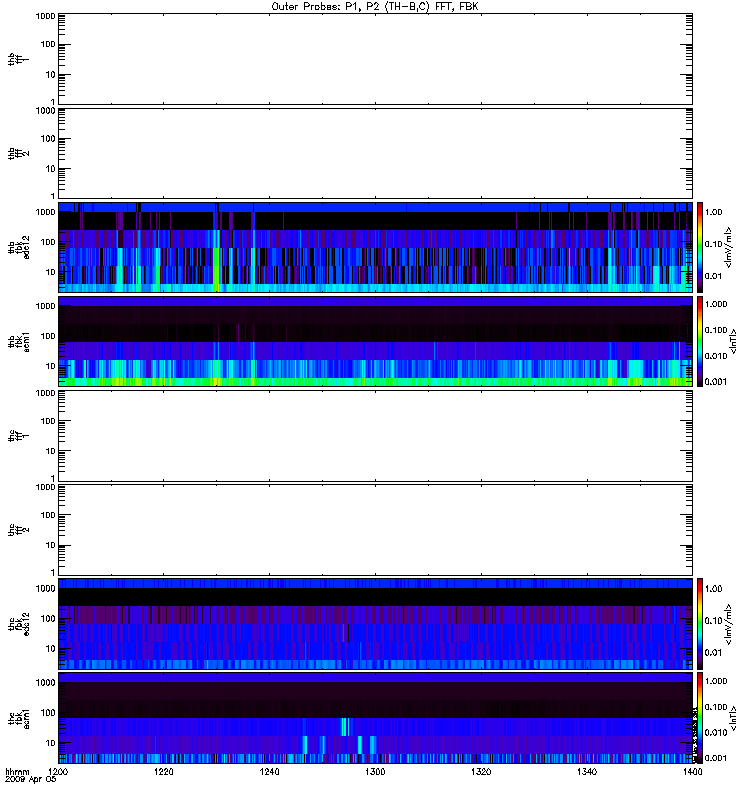Click the 1320 time axis label
The width and height of the screenshot is (750, 800).
coord(481,771)
